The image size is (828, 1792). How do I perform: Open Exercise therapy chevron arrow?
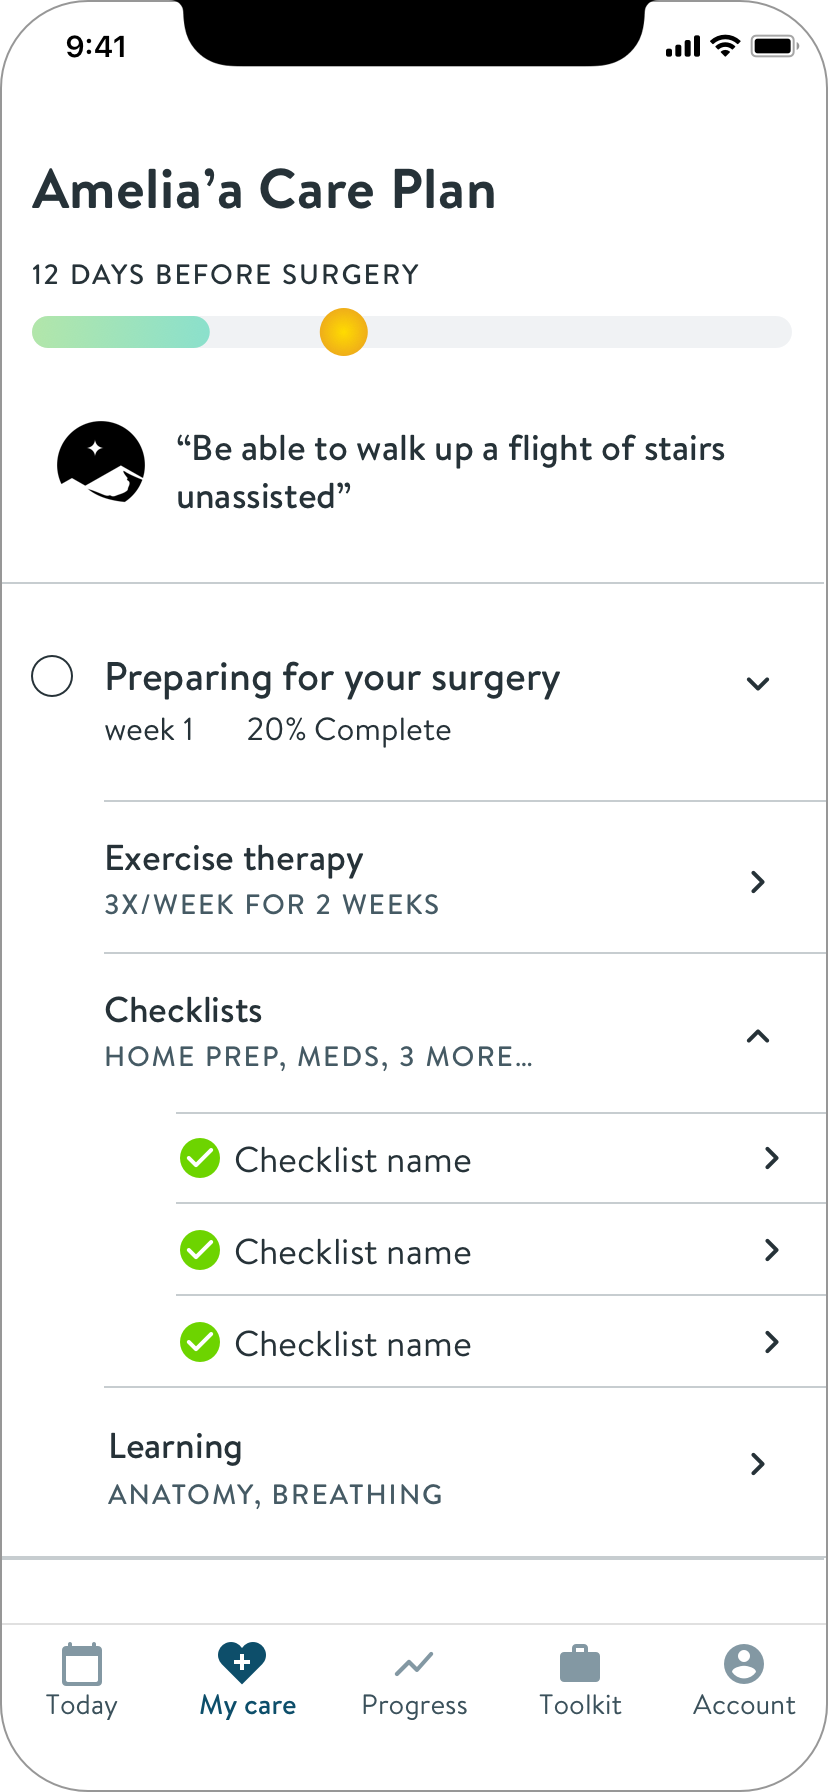pos(758,882)
